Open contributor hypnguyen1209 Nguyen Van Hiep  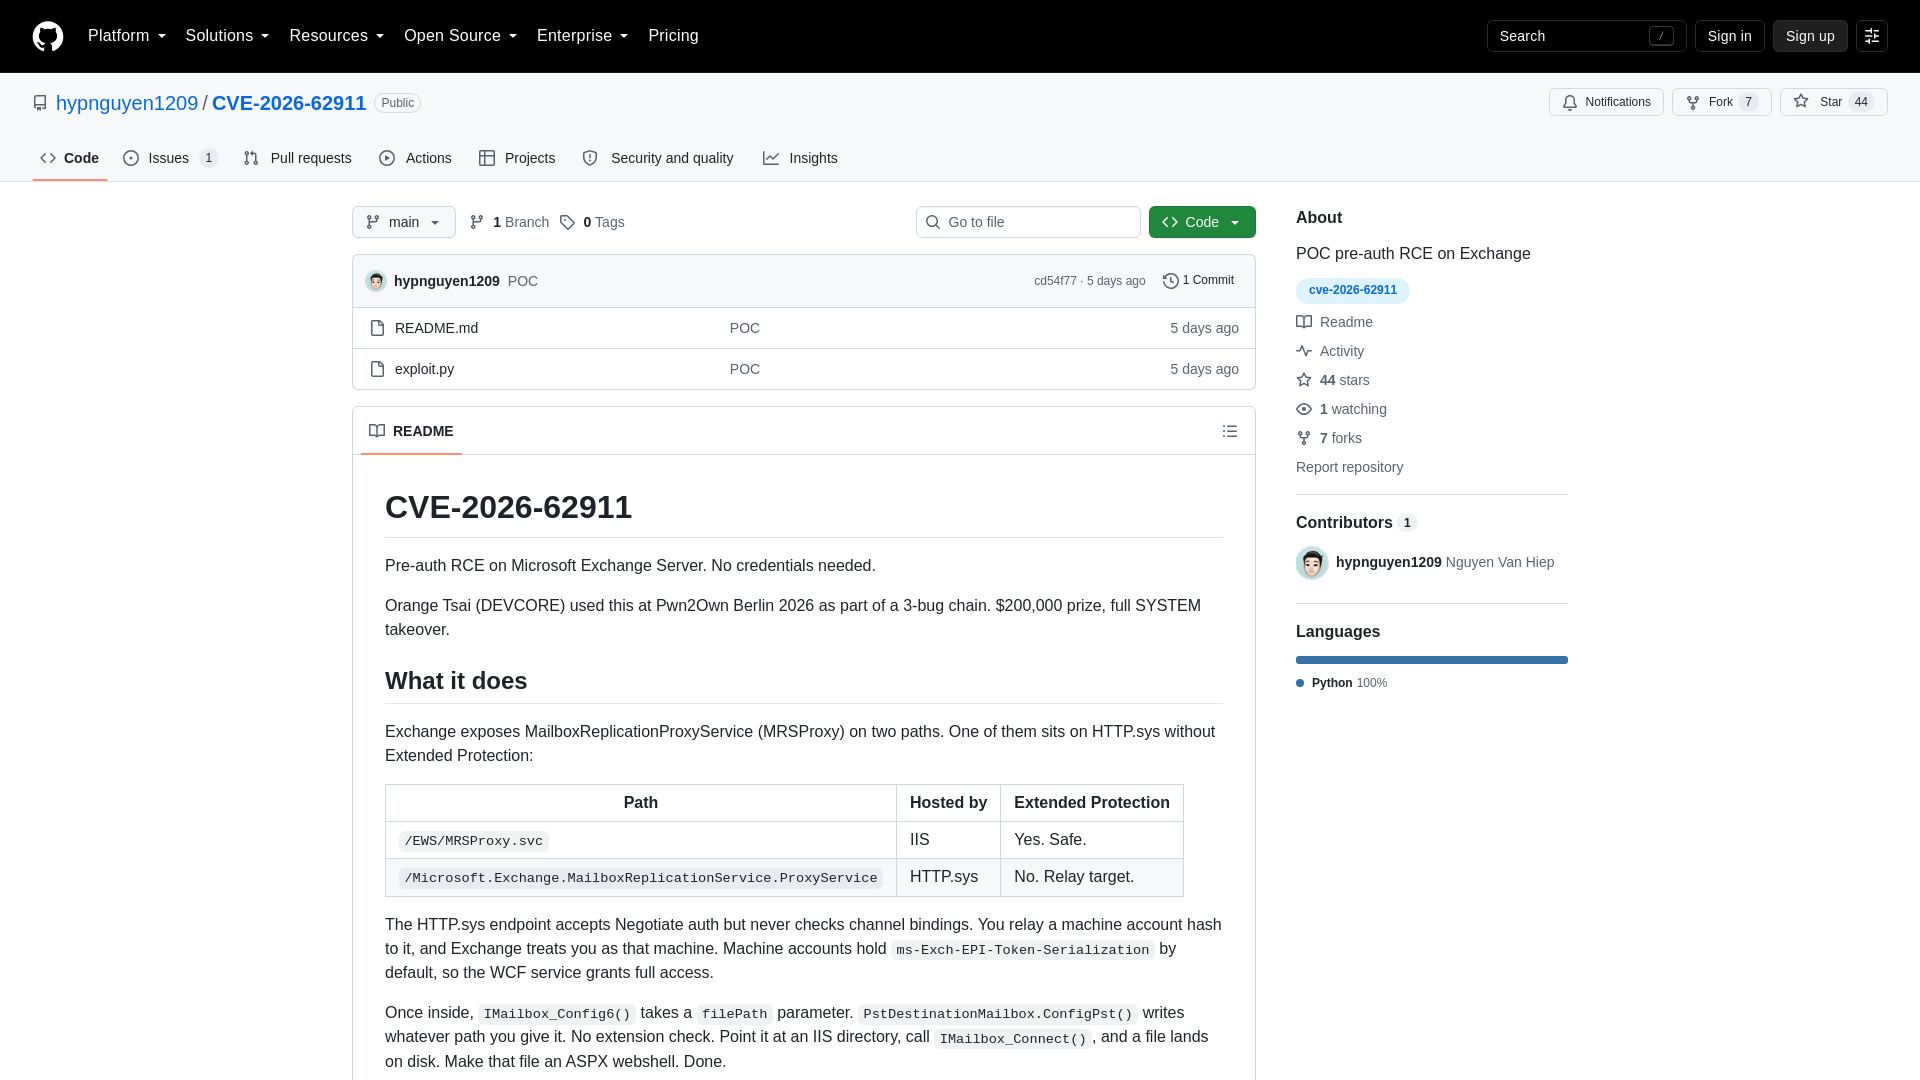click(1445, 562)
